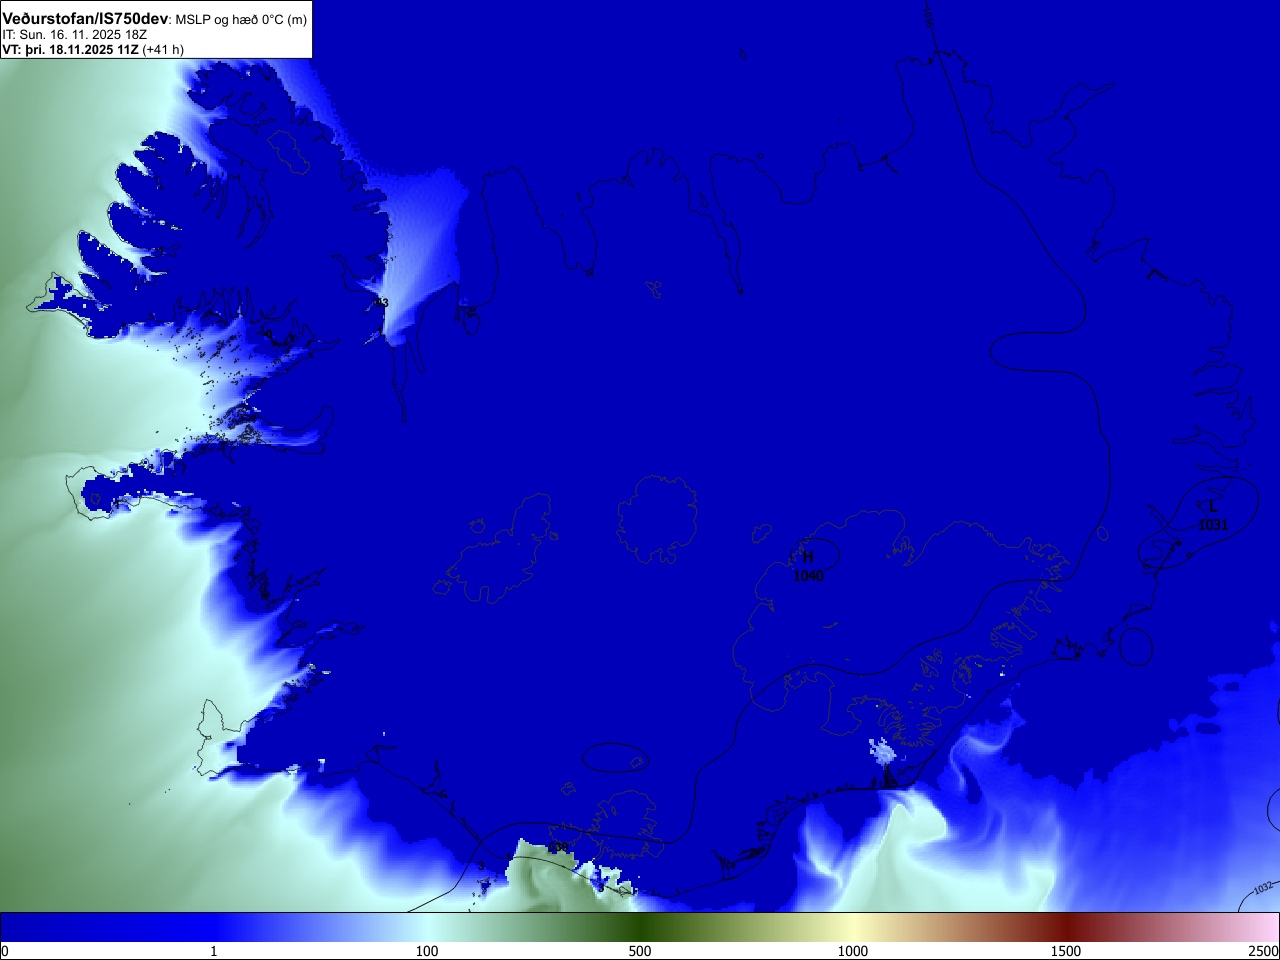Click the '1040' pressure value
1280x960 pixels.
click(x=807, y=576)
